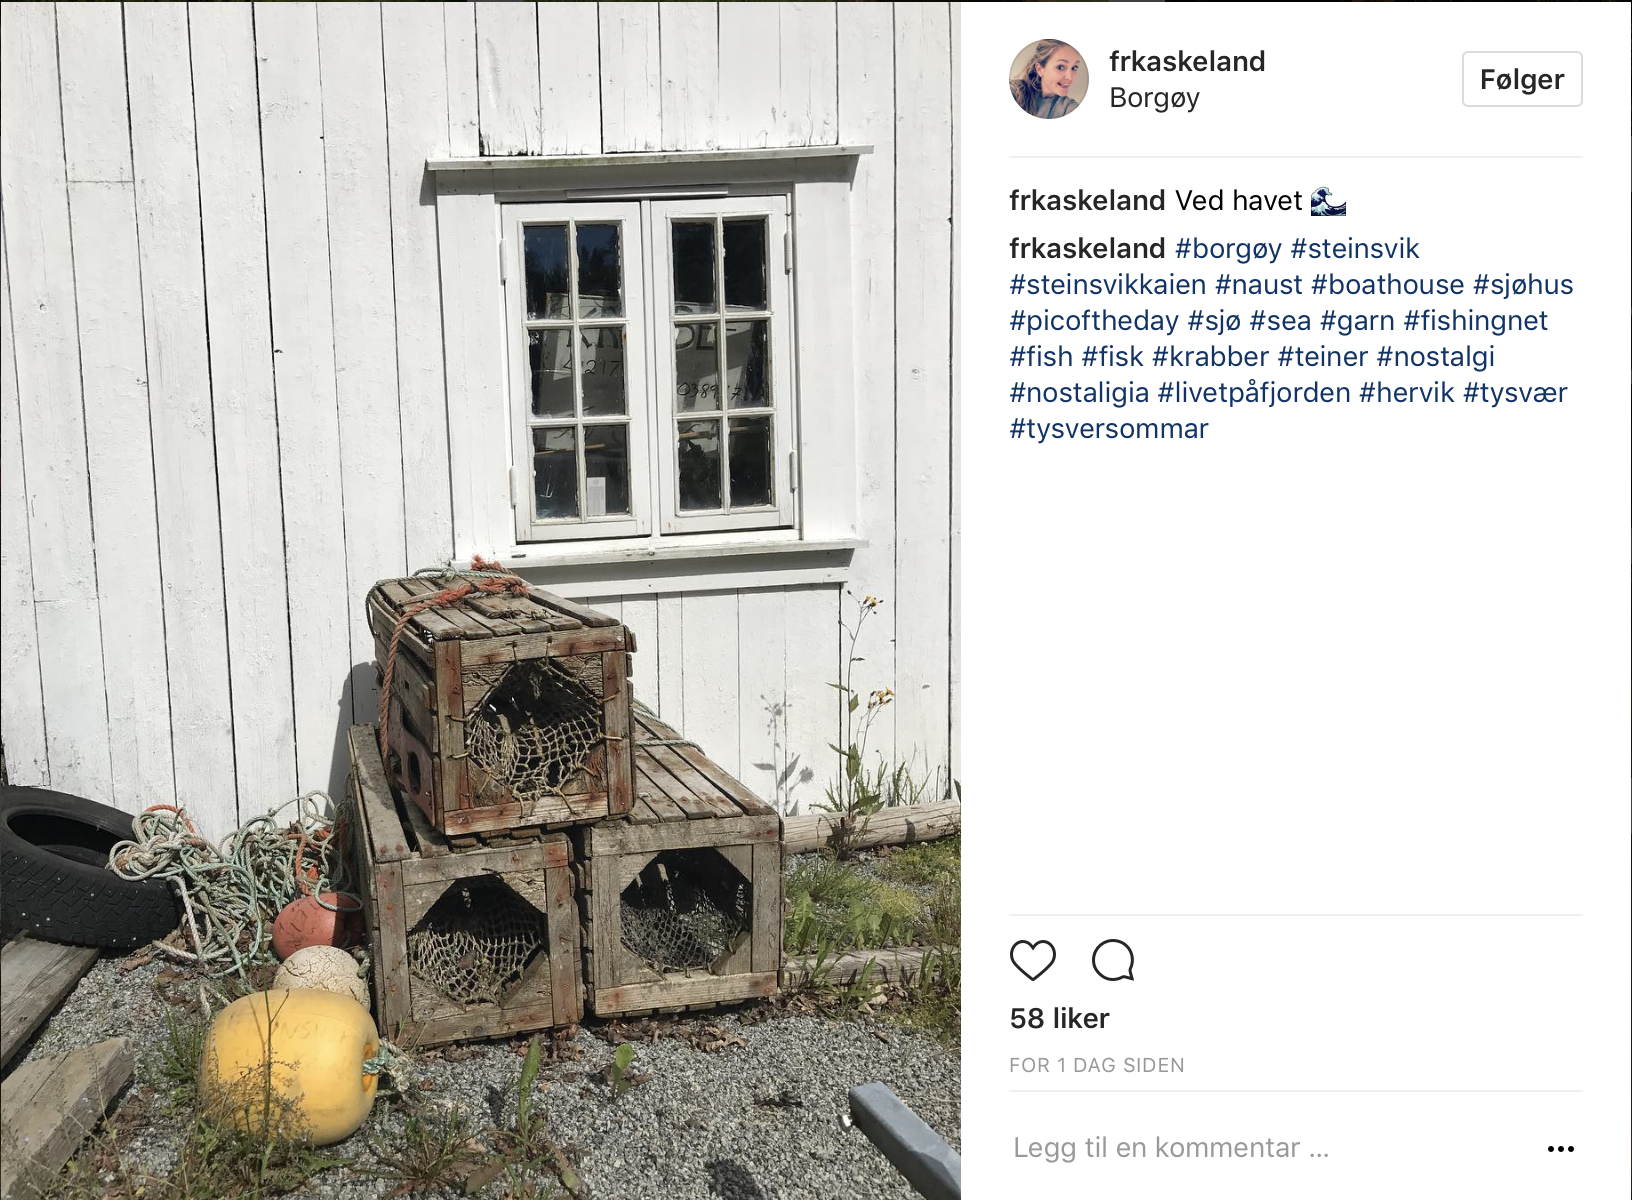
Task: View the 58 liker likes list
Action: [1060, 1019]
